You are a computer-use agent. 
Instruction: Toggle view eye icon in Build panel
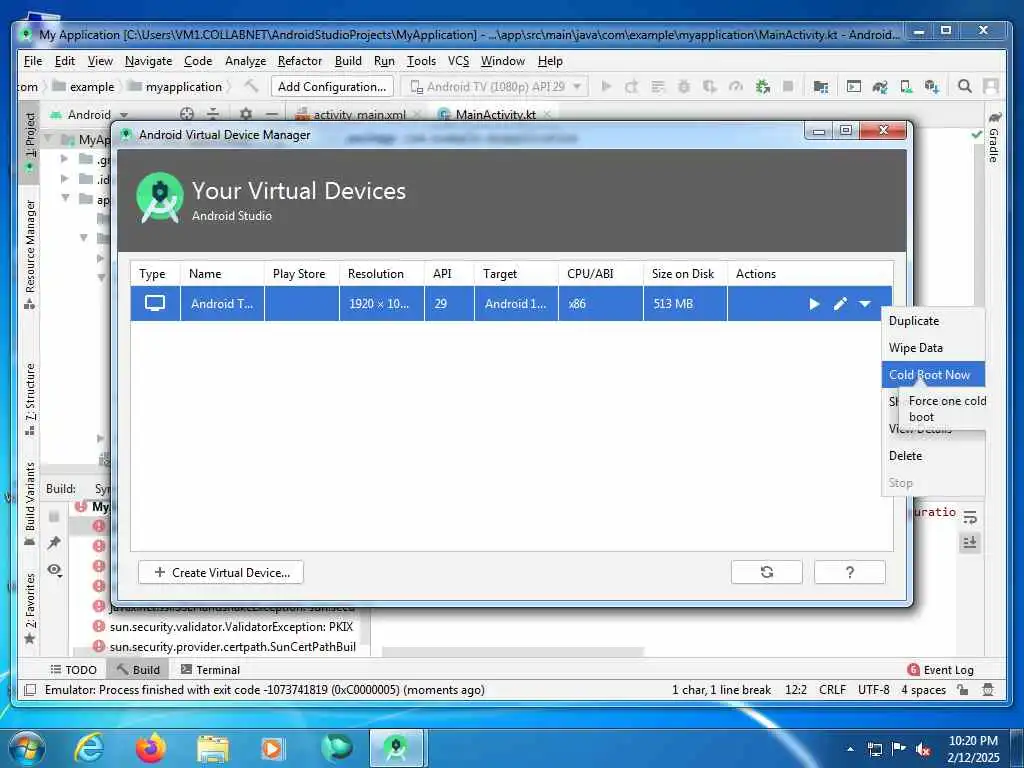point(55,570)
